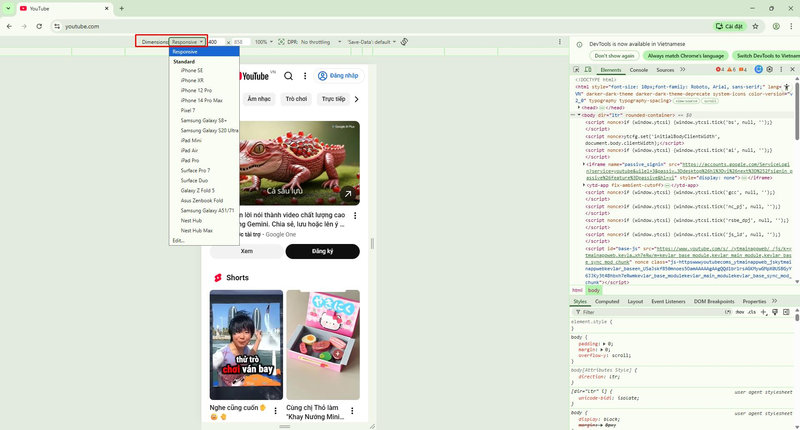The width and height of the screenshot is (800, 430).
Task: Open the Cá sấu lựu ad thumbnail
Action: (x=299, y=163)
